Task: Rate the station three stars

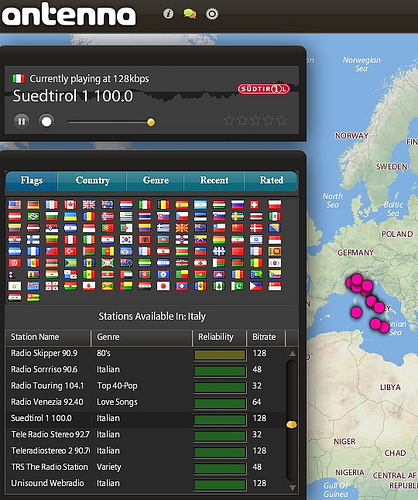Action: 255,120
